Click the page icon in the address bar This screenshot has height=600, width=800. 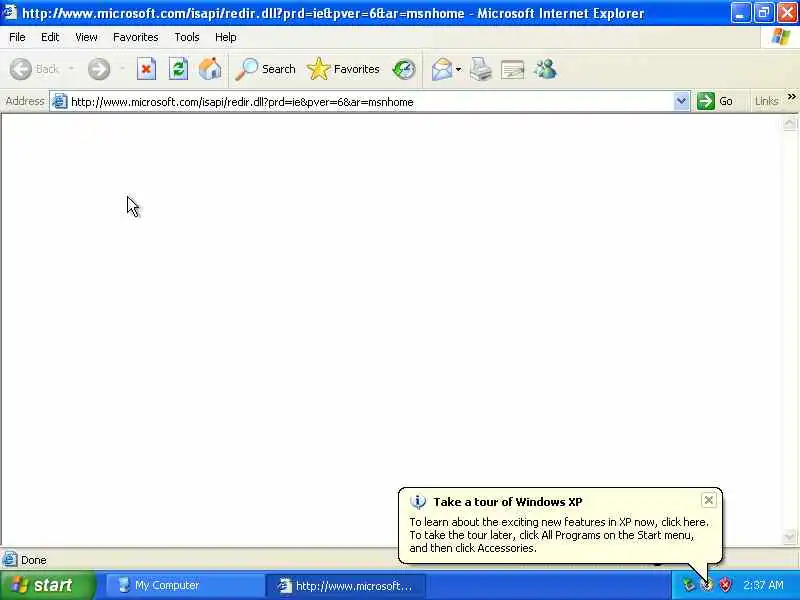click(60, 102)
